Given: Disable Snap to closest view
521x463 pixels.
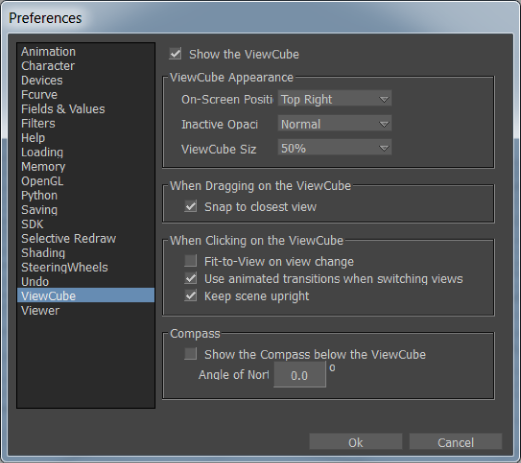Looking at the screenshot, I should tap(191, 206).
